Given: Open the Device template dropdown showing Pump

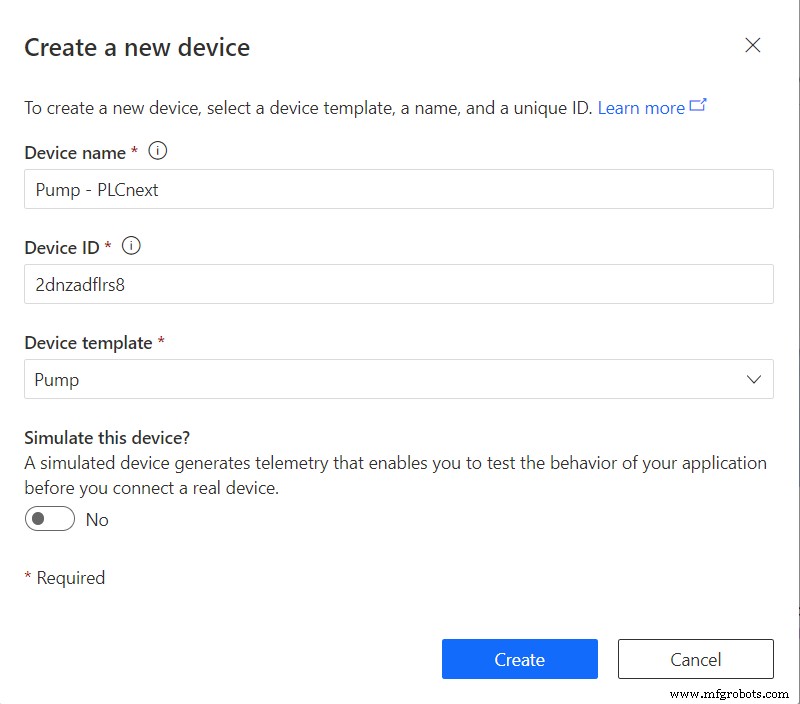Looking at the screenshot, I should tap(399, 380).
